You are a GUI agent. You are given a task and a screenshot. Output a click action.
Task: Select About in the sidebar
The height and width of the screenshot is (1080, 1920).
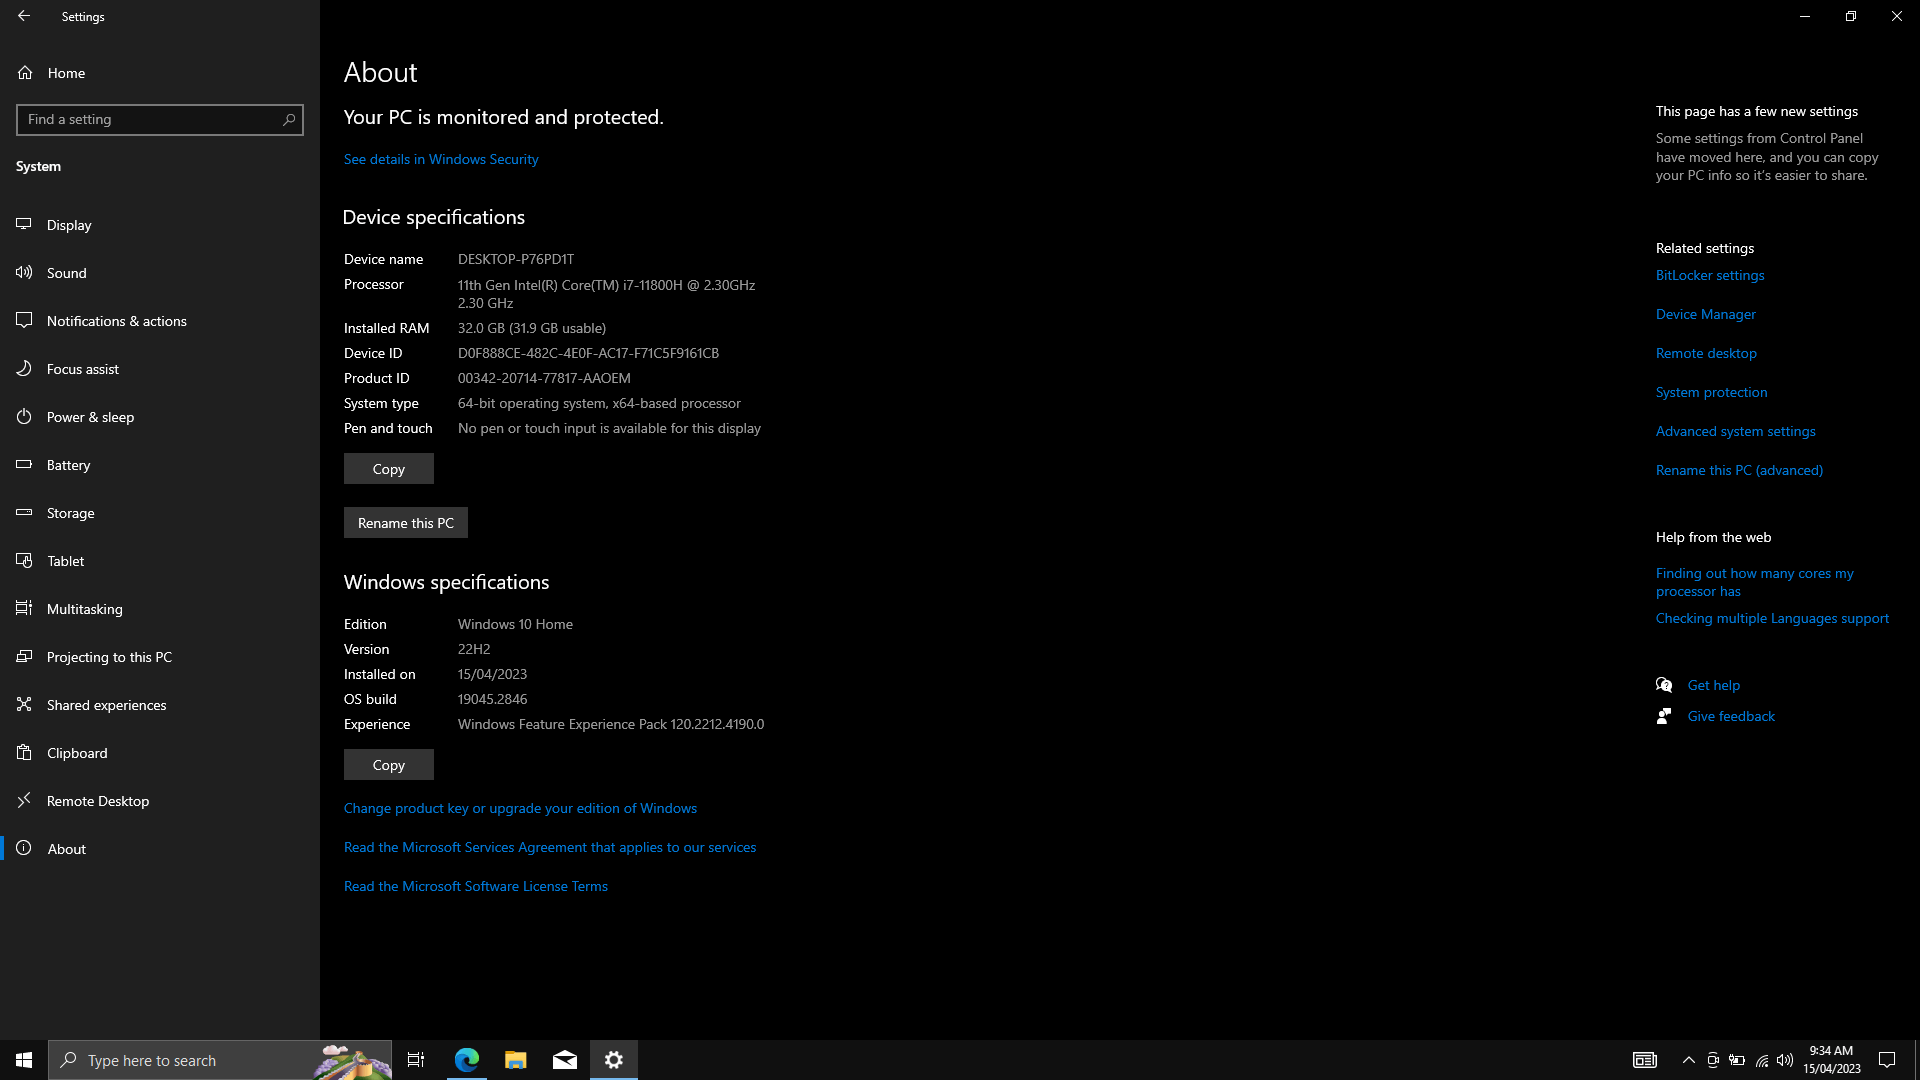point(160,849)
